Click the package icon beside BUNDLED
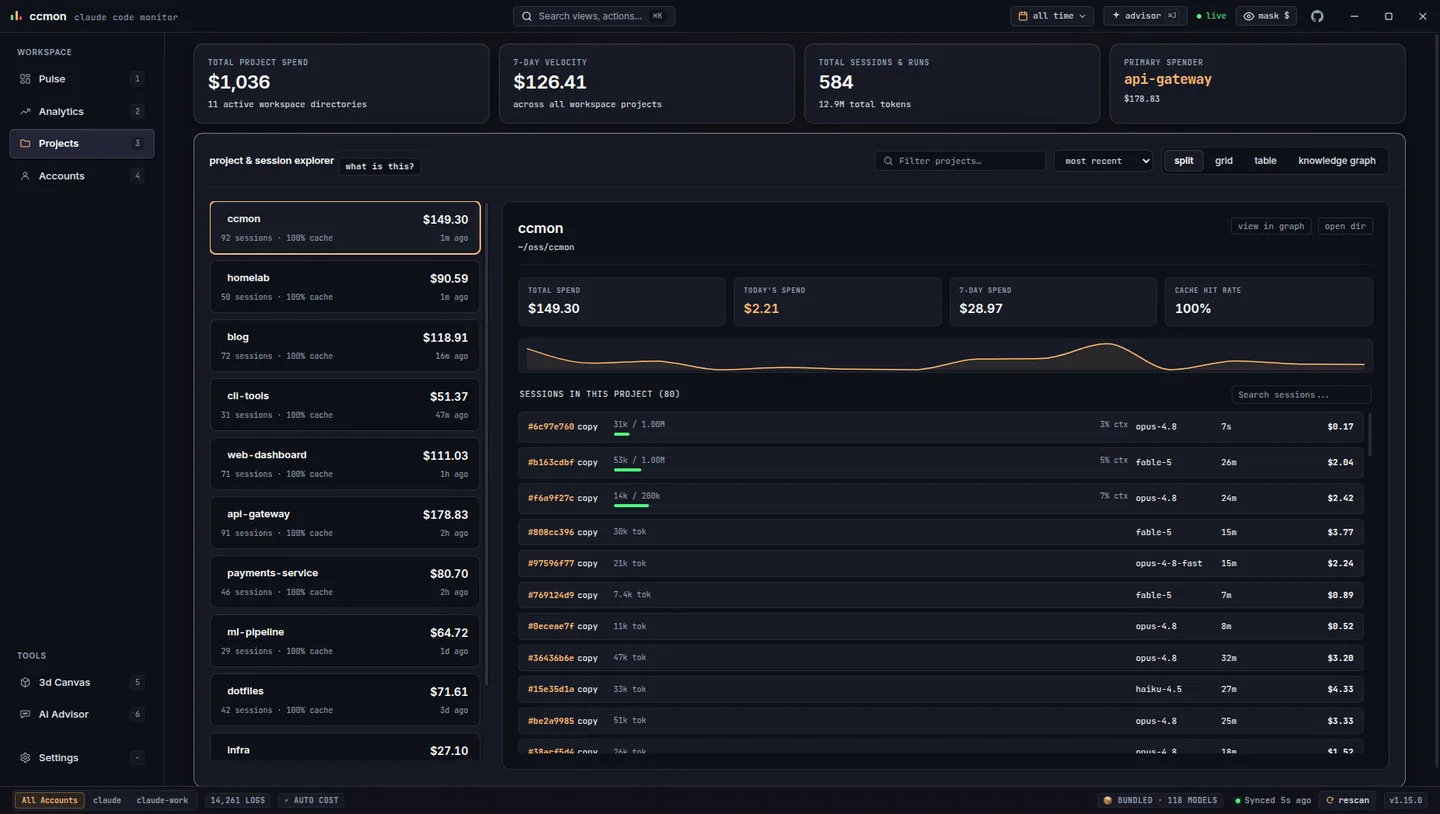 1108,800
